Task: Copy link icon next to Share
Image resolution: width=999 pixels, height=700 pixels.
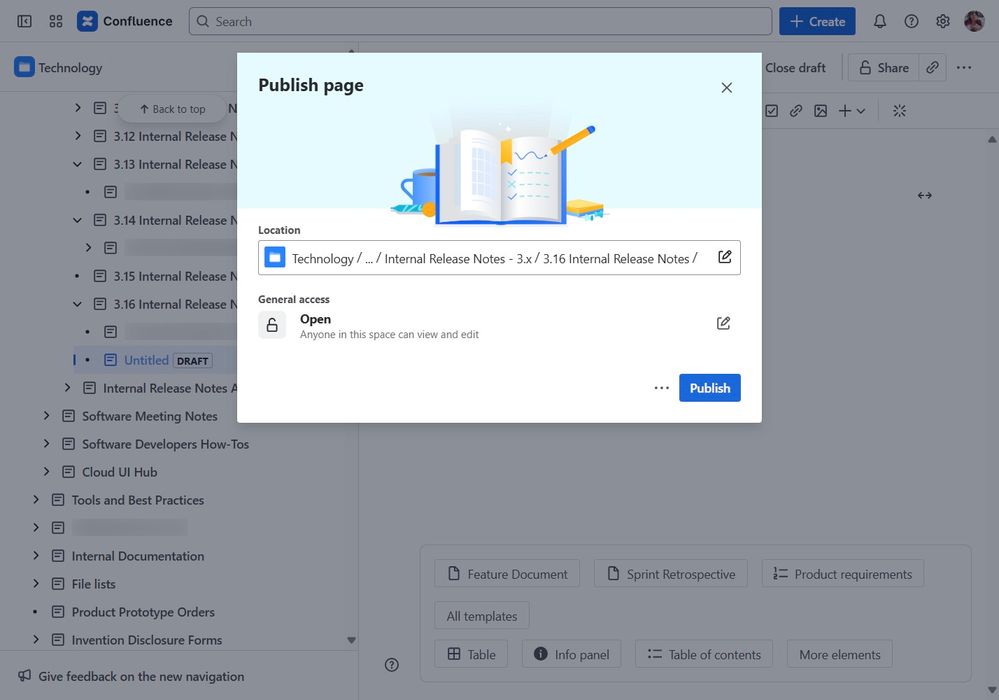Action: click(x=932, y=68)
